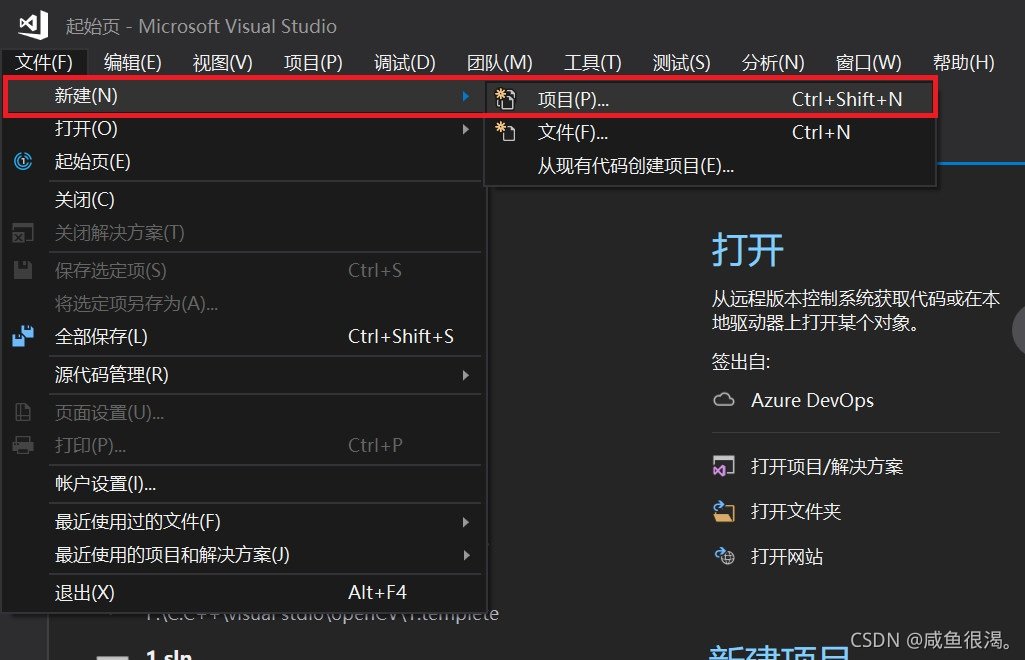Open the 编辑(E) menu

click(133, 63)
